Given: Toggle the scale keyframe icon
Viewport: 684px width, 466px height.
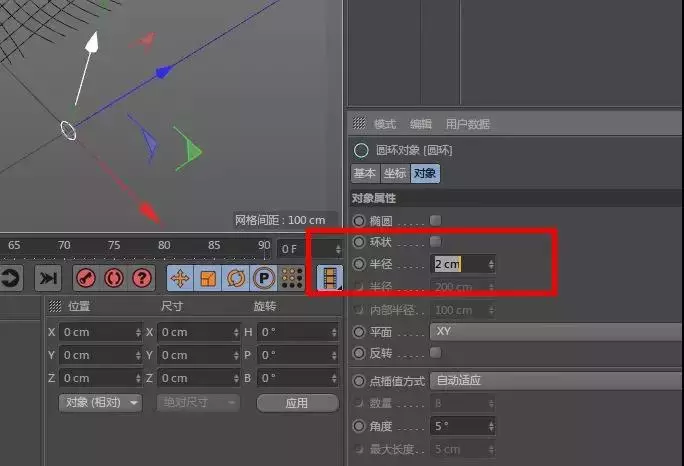Looking at the screenshot, I should [208, 278].
